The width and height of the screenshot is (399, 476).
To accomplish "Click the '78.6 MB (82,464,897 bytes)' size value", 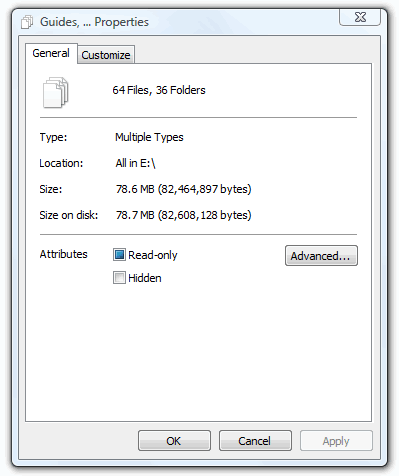I will click(x=183, y=189).
